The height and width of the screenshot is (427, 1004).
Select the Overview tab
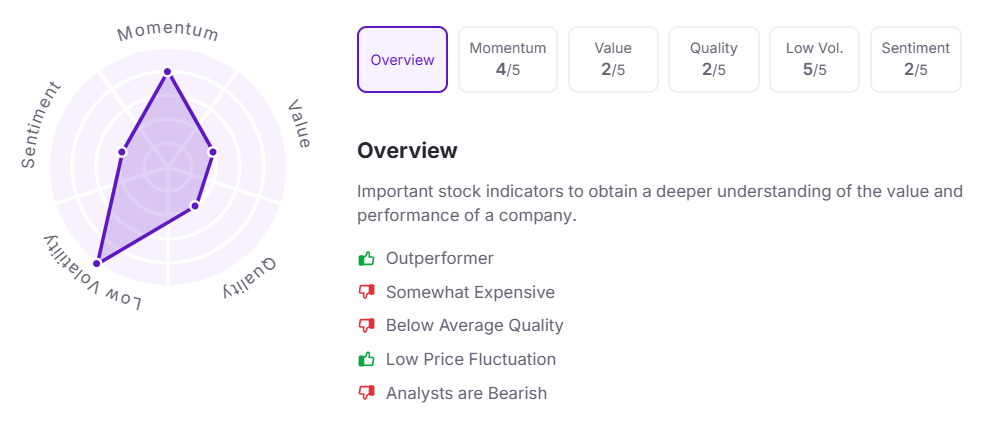pos(402,60)
